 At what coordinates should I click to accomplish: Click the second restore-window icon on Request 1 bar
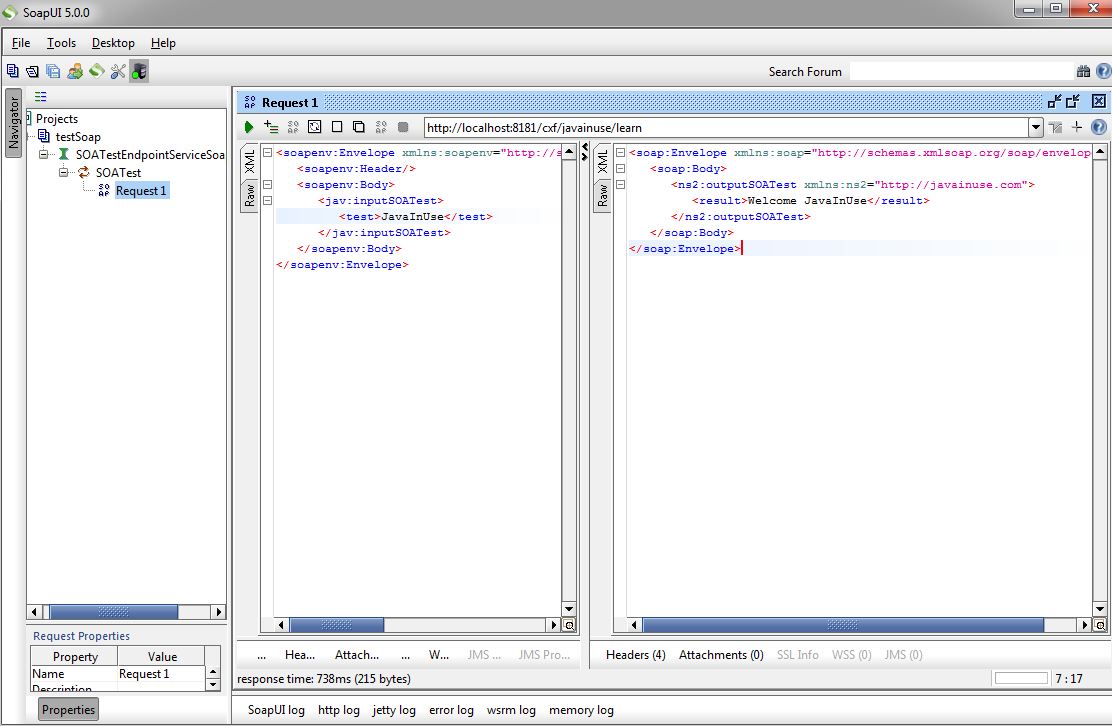tap(1072, 101)
